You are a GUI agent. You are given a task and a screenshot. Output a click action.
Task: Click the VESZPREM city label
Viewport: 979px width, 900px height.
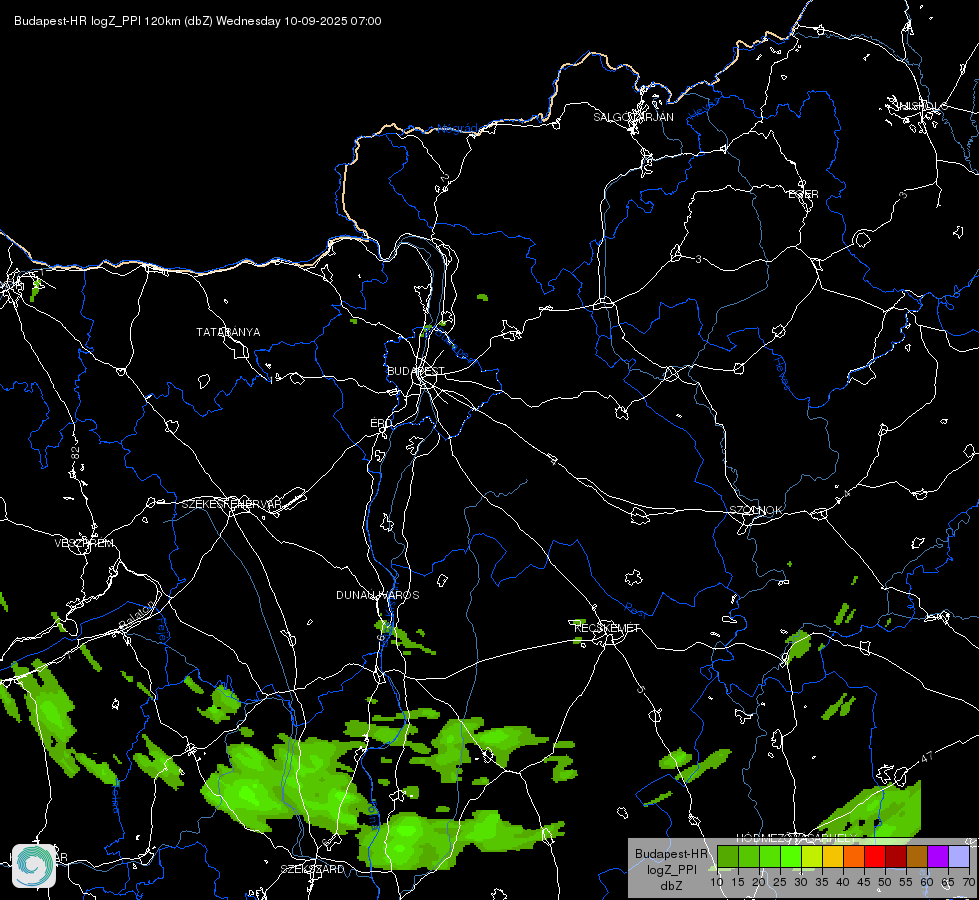[x=84, y=543]
